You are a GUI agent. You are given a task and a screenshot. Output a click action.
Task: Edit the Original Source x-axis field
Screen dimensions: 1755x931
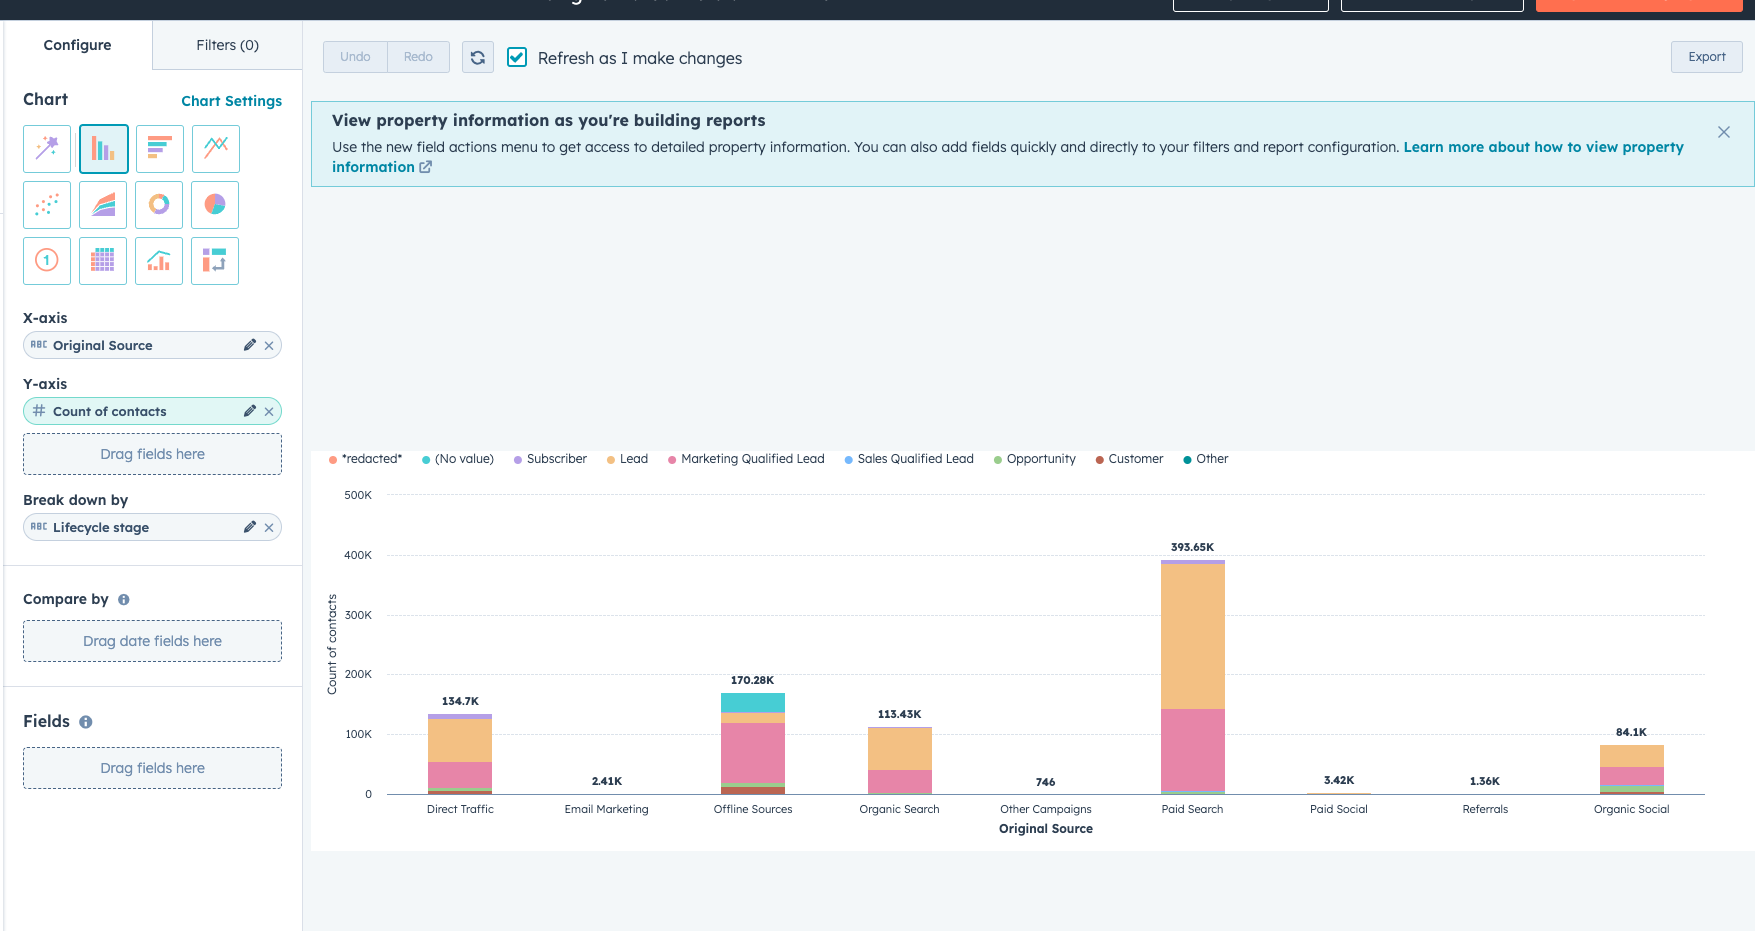coord(249,345)
